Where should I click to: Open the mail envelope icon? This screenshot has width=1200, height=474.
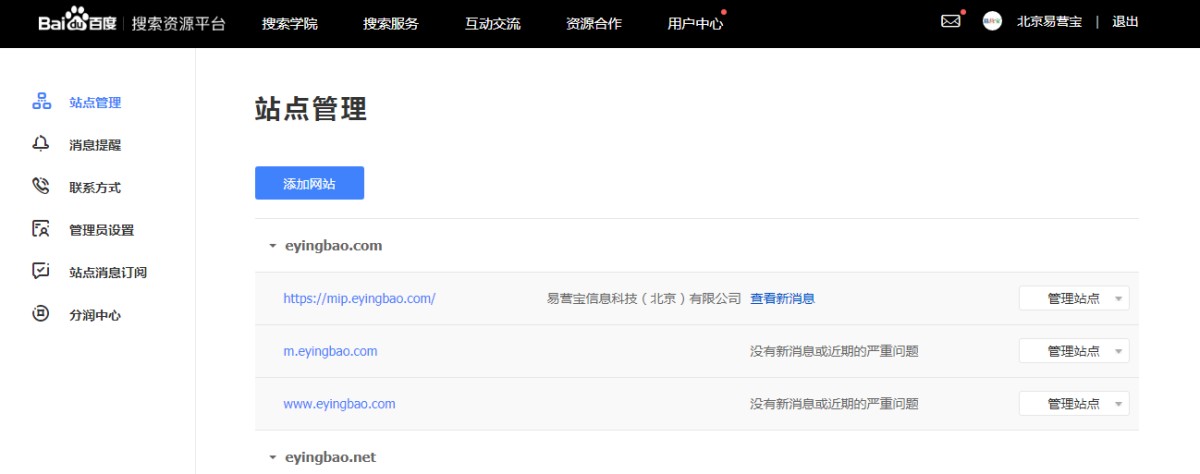pyautogui.click(x=950, y=21)
